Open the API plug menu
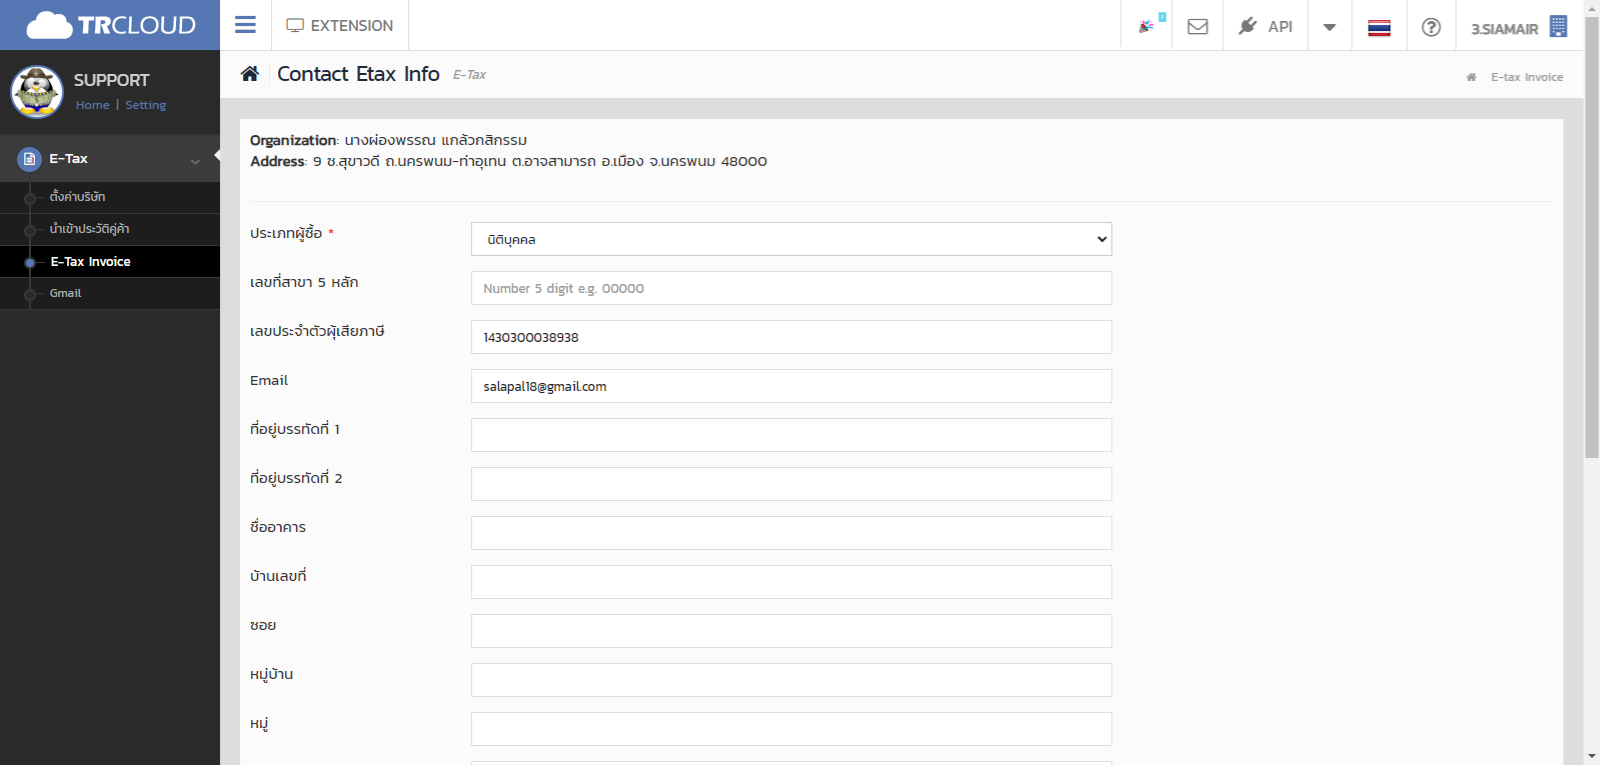Image resolution: width=1600 pixels, height=765 pixels. click(x=1265, y=26)
